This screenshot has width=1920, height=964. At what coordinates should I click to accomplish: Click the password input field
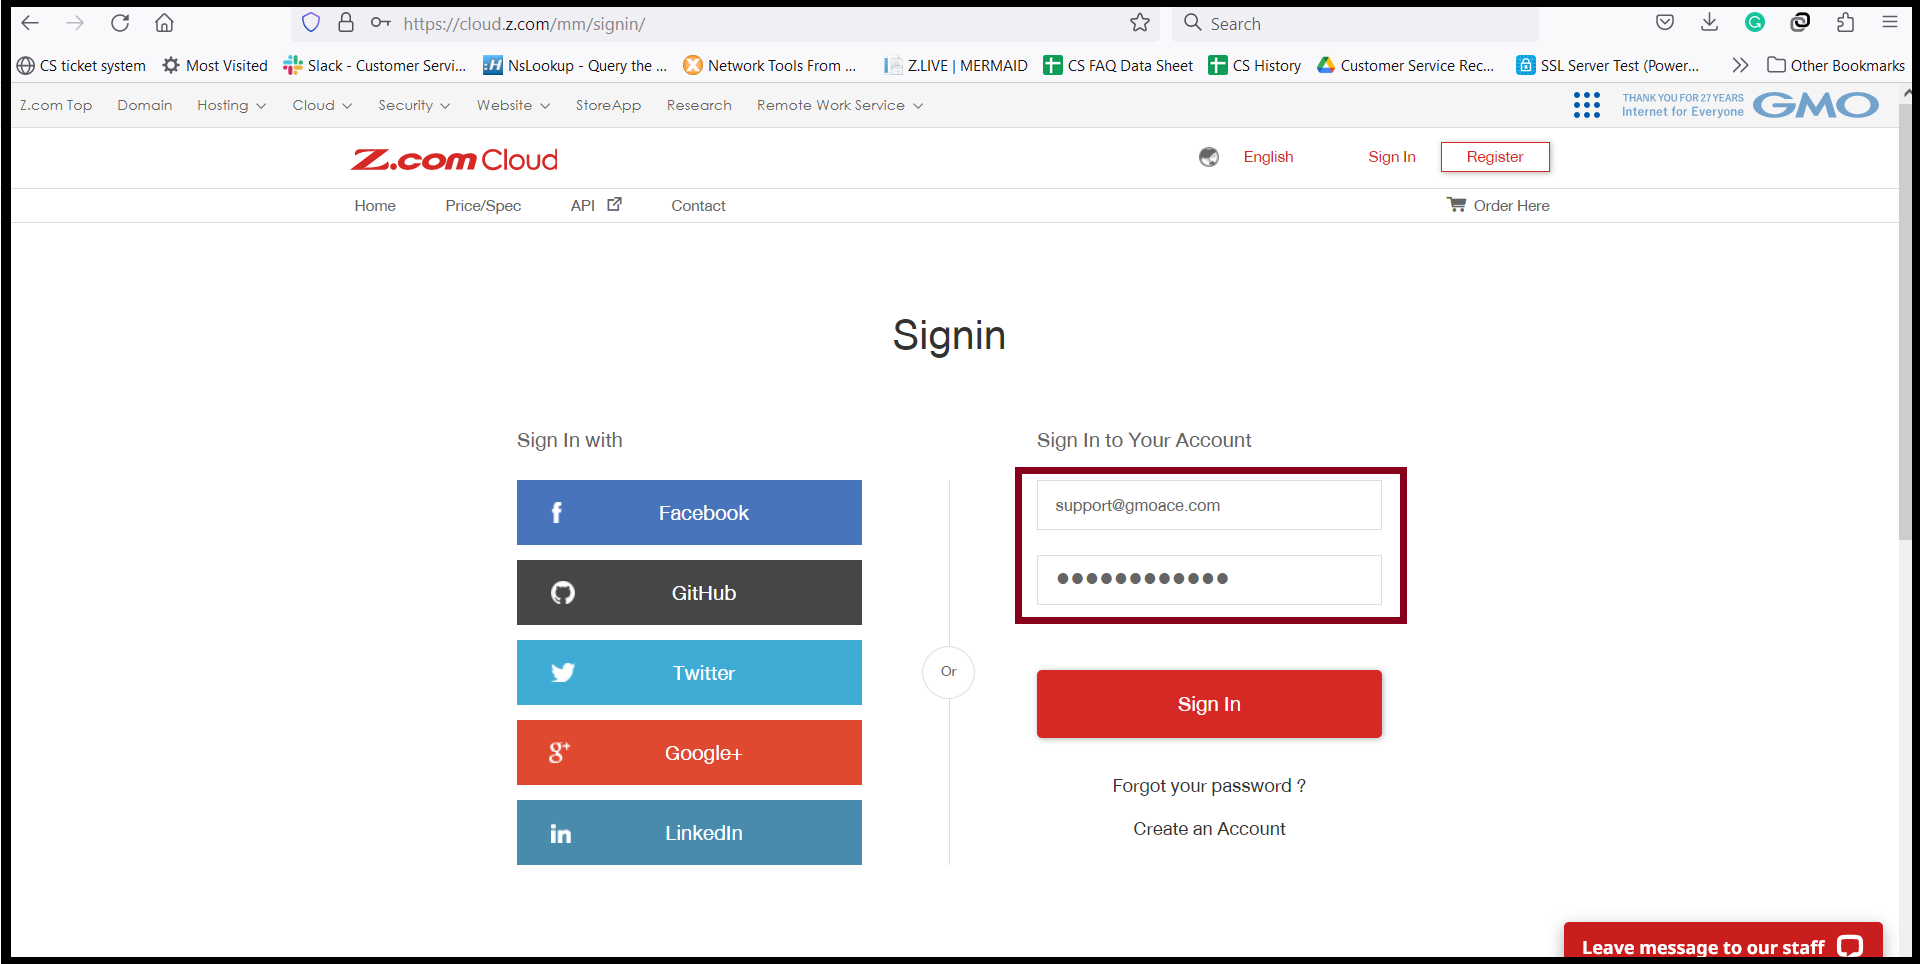(1209, 580)
